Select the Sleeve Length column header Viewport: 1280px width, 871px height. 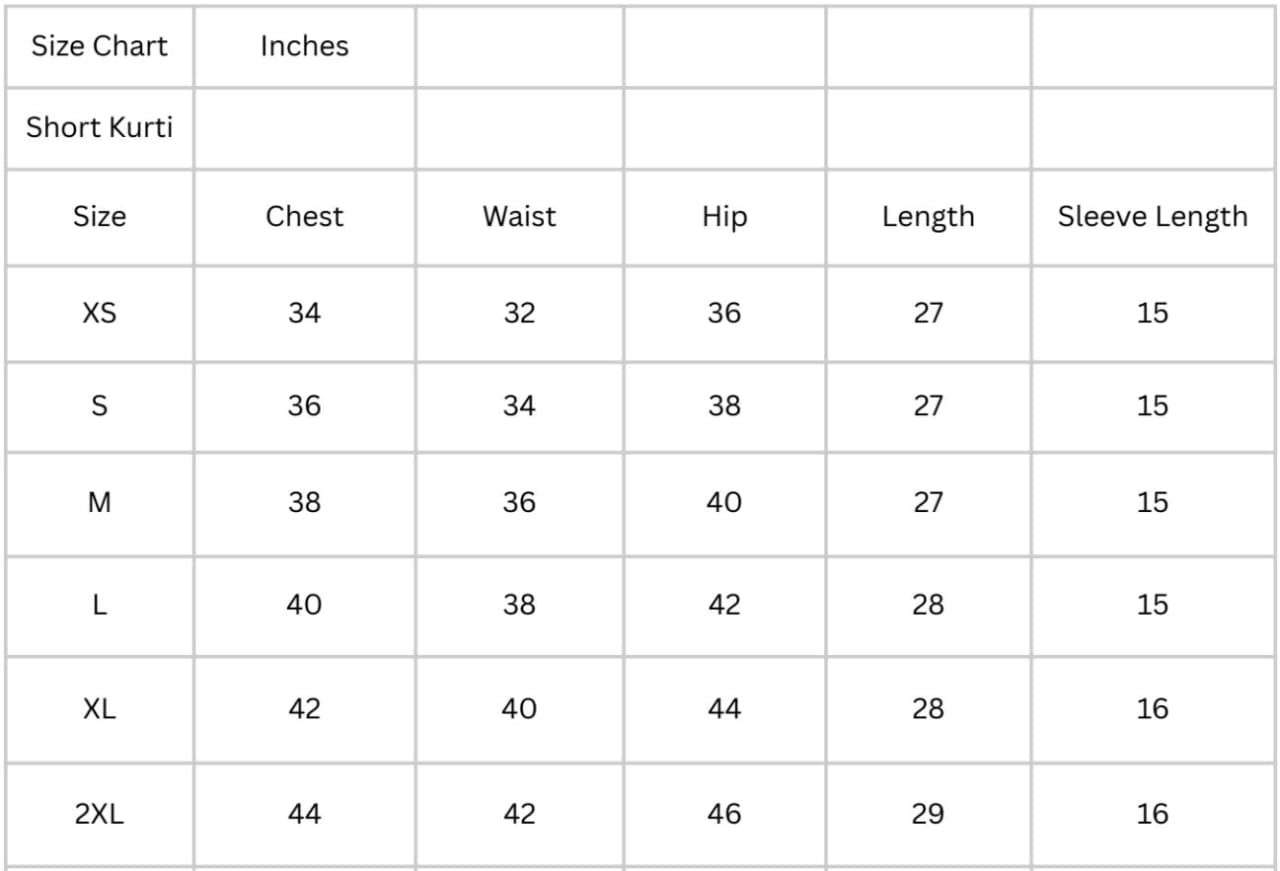pos(1152,216)
